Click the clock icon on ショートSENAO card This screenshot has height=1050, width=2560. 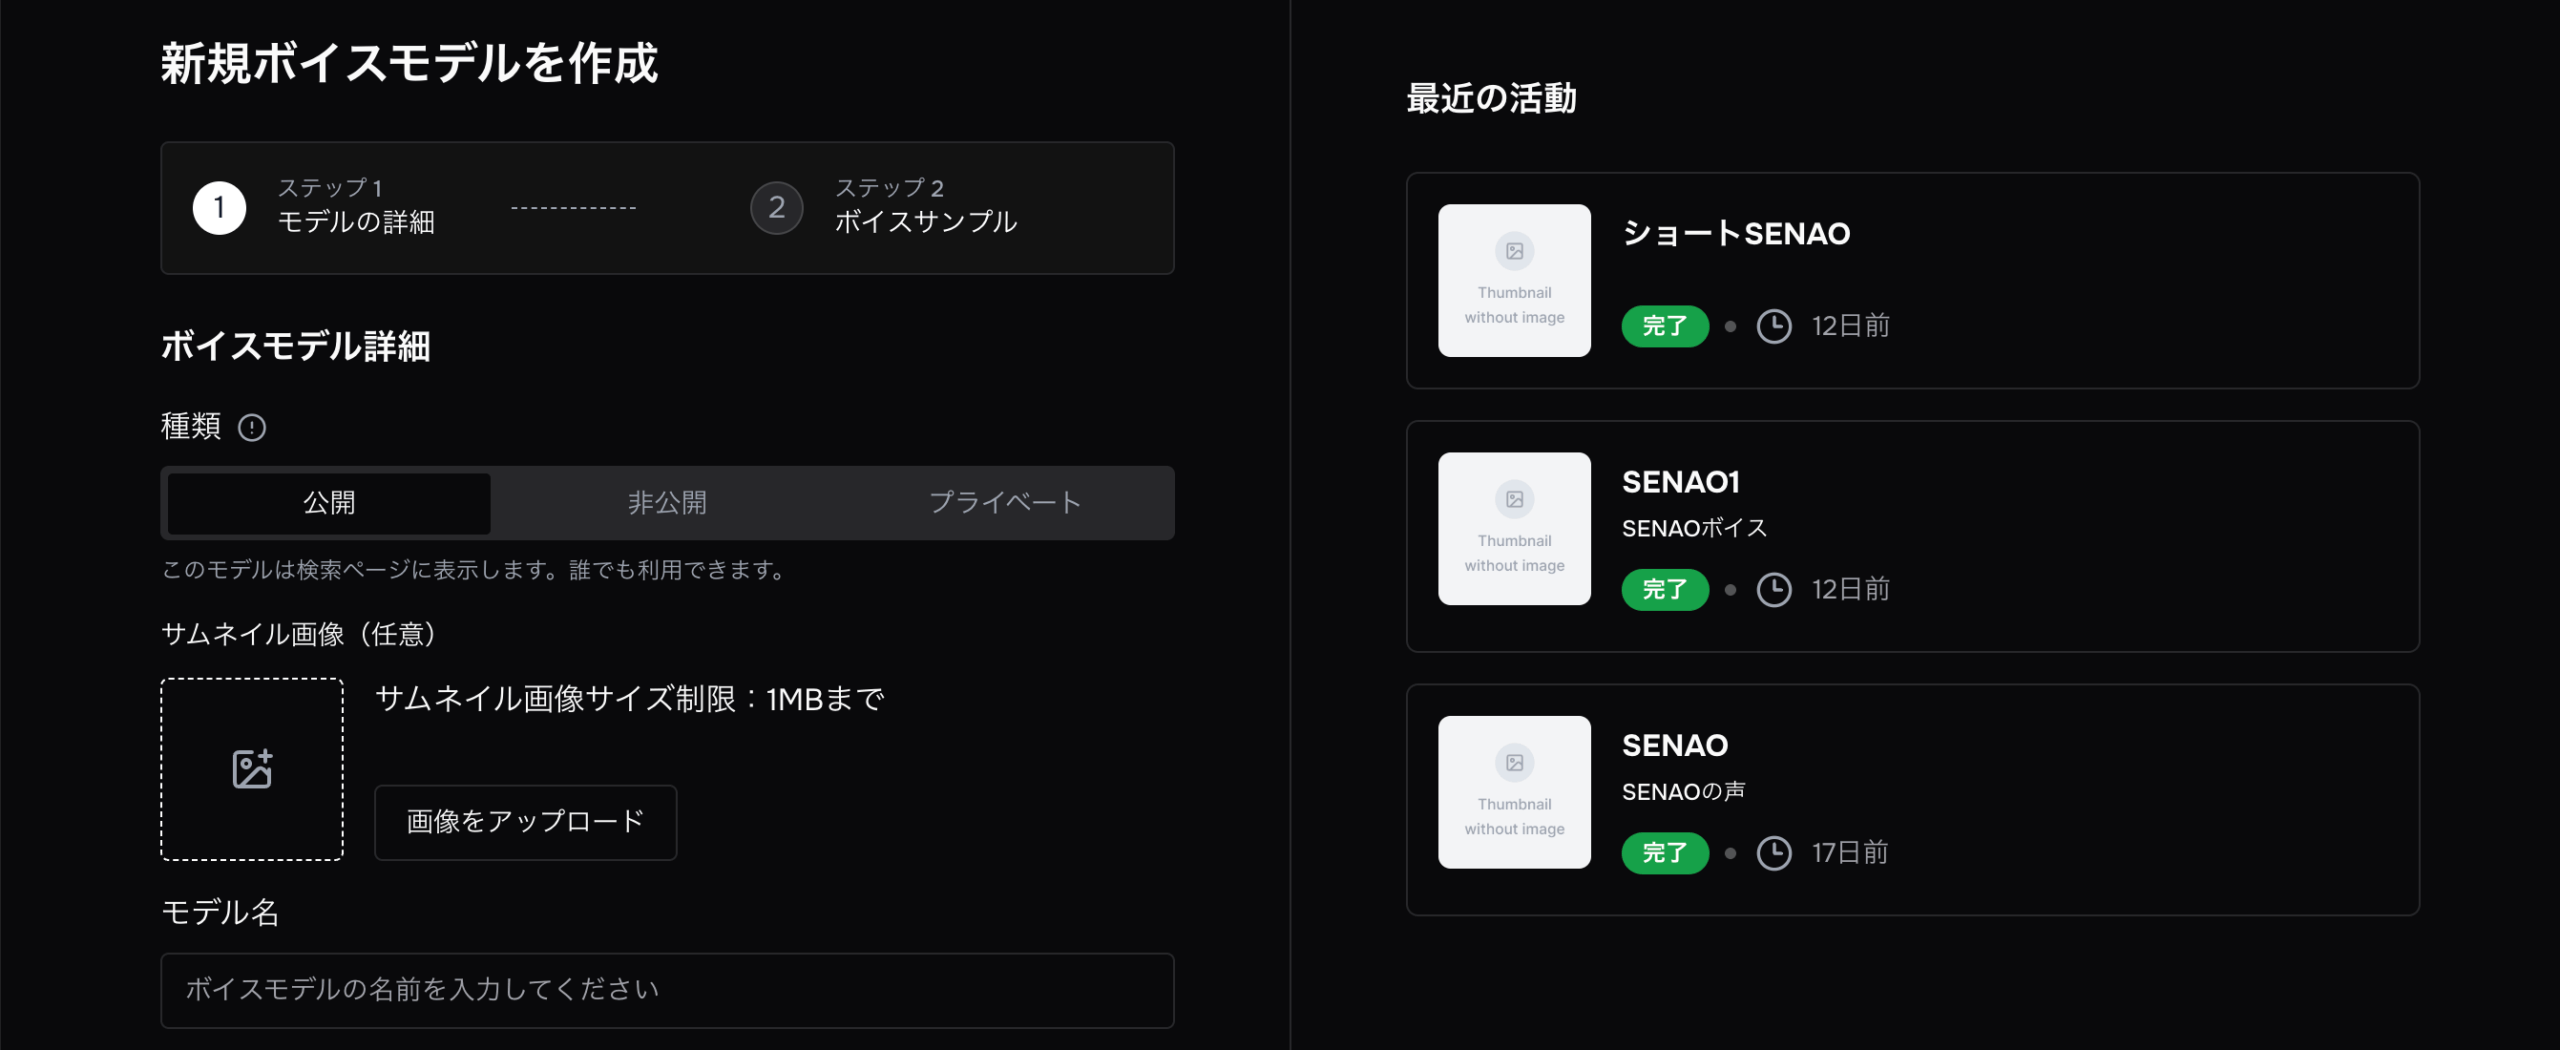(1774, 326)
